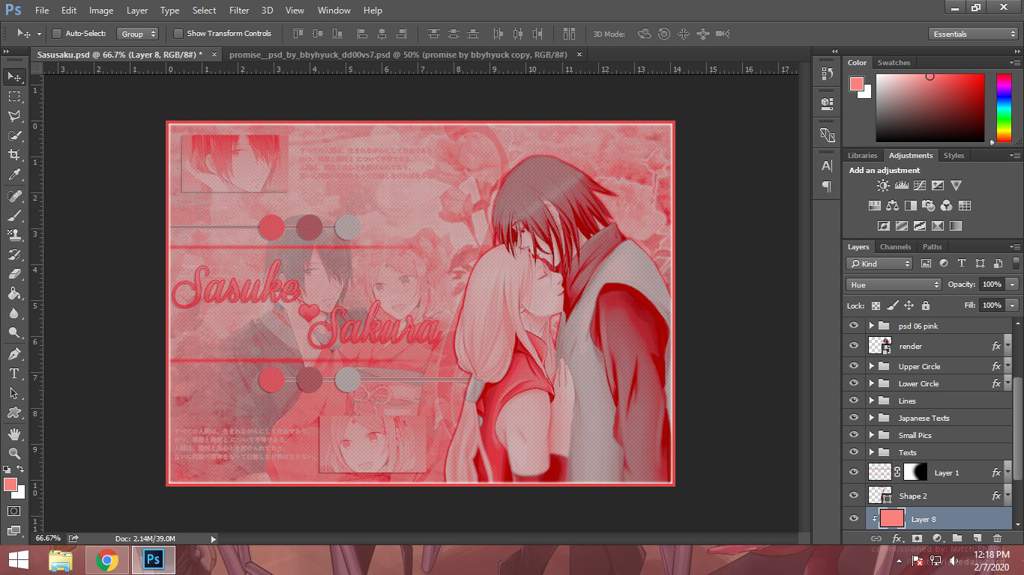1024x575 pixels.
Task: Pick a color in the Color field
Action: pyautogui.click(x=930, y=108)
